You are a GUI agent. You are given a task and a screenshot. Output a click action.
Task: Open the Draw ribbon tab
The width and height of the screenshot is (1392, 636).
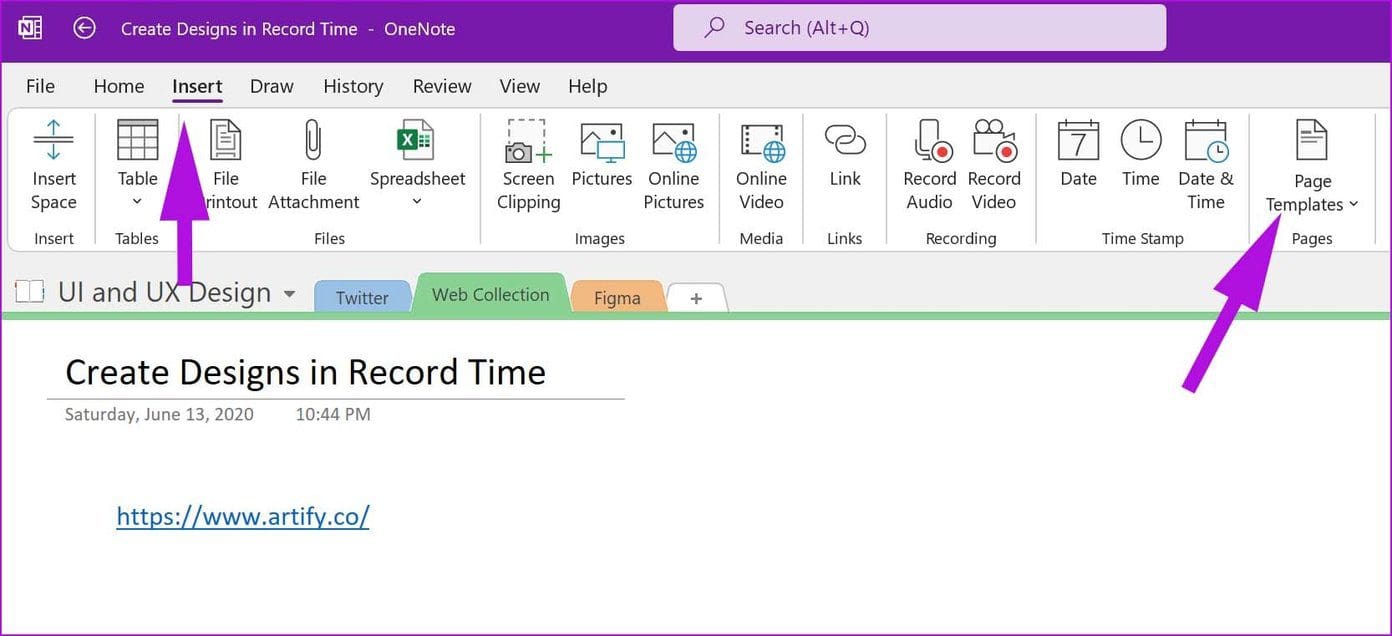pos(271,86)
